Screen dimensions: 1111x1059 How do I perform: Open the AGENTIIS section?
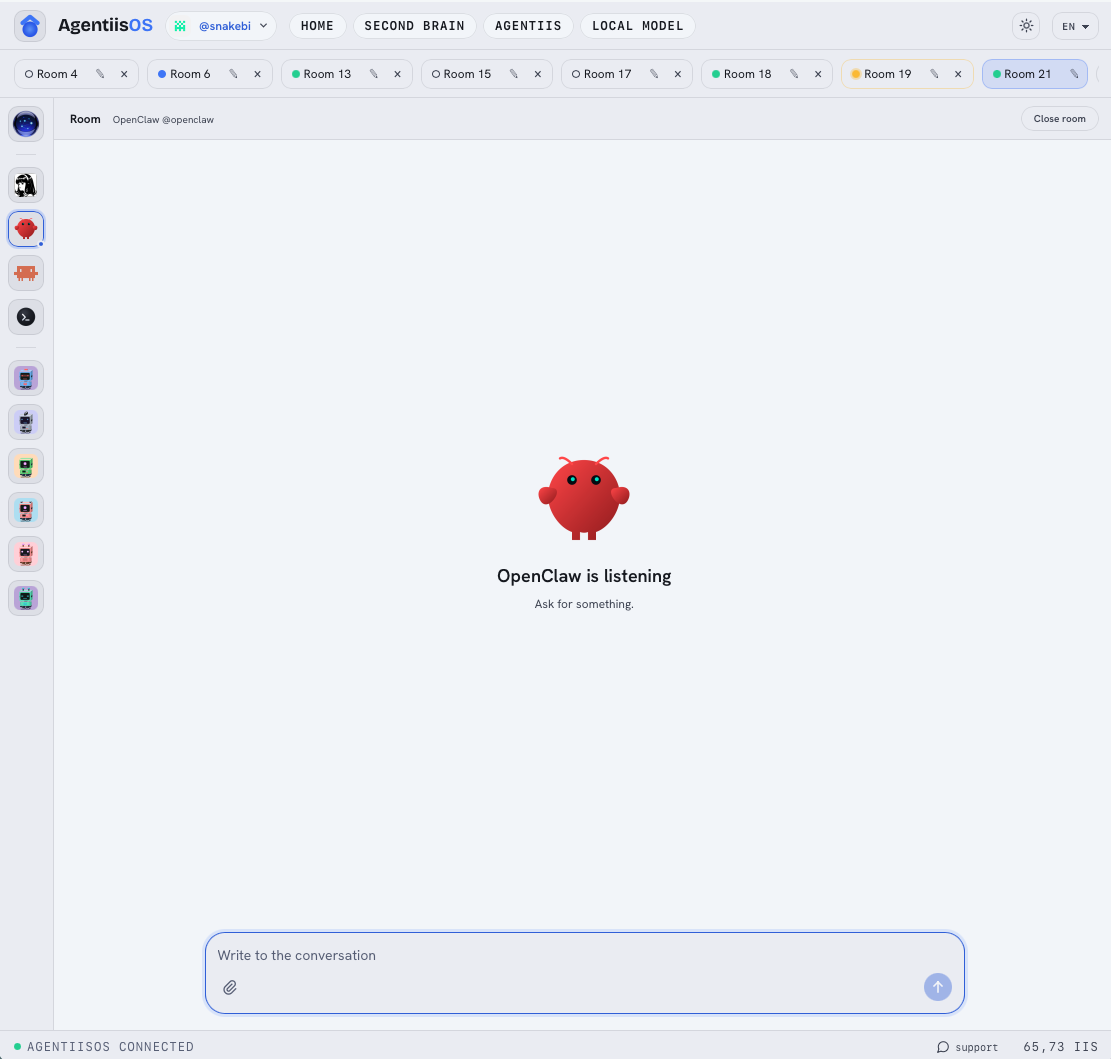point(528,26)
